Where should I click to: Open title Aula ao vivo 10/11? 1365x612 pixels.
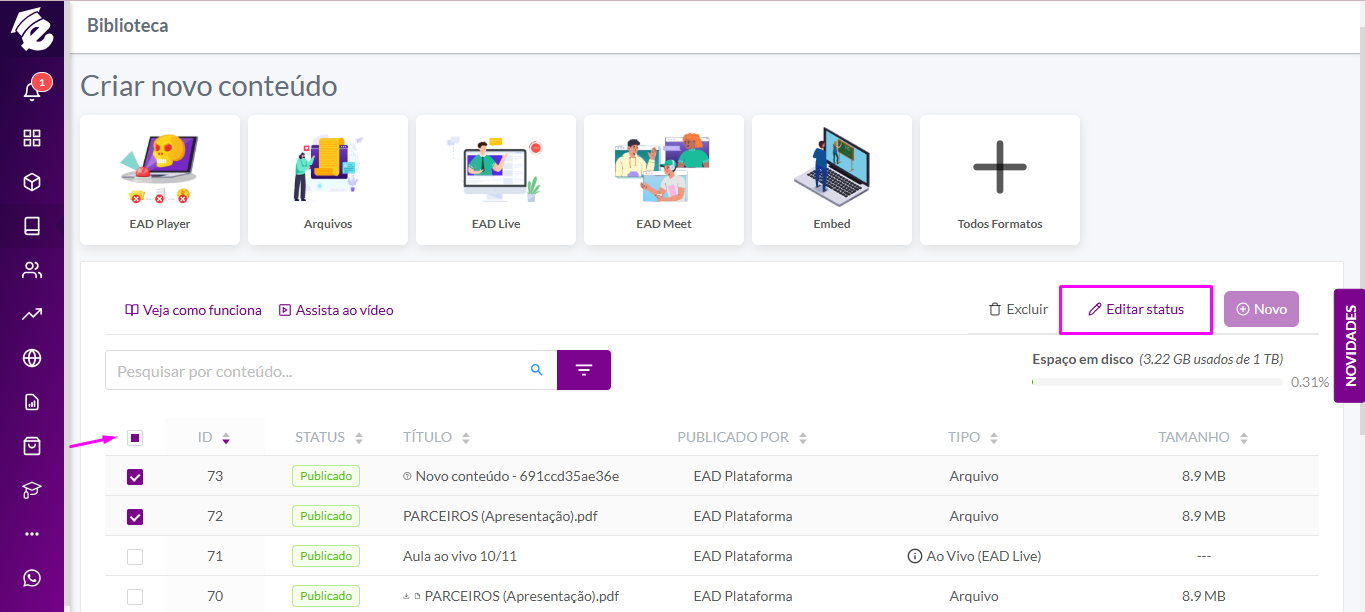tap(460, 556)
